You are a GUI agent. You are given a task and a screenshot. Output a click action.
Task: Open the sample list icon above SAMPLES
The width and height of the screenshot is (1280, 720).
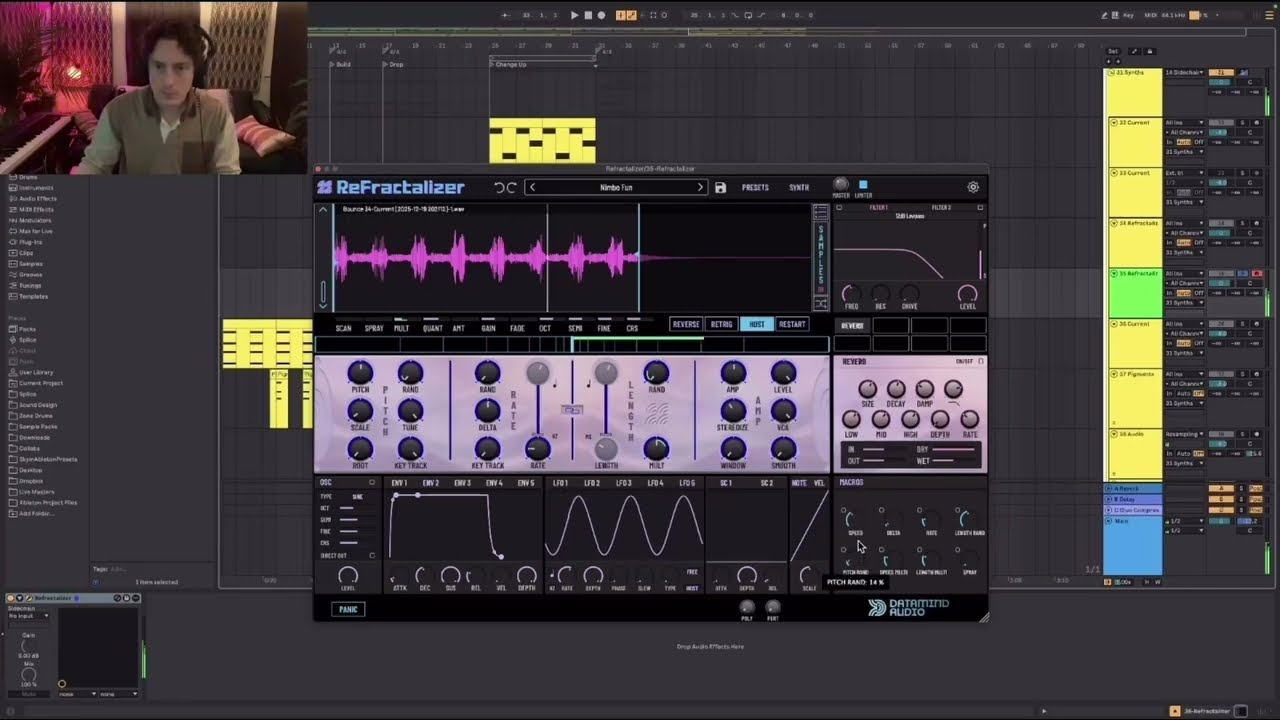coord(821,213)
